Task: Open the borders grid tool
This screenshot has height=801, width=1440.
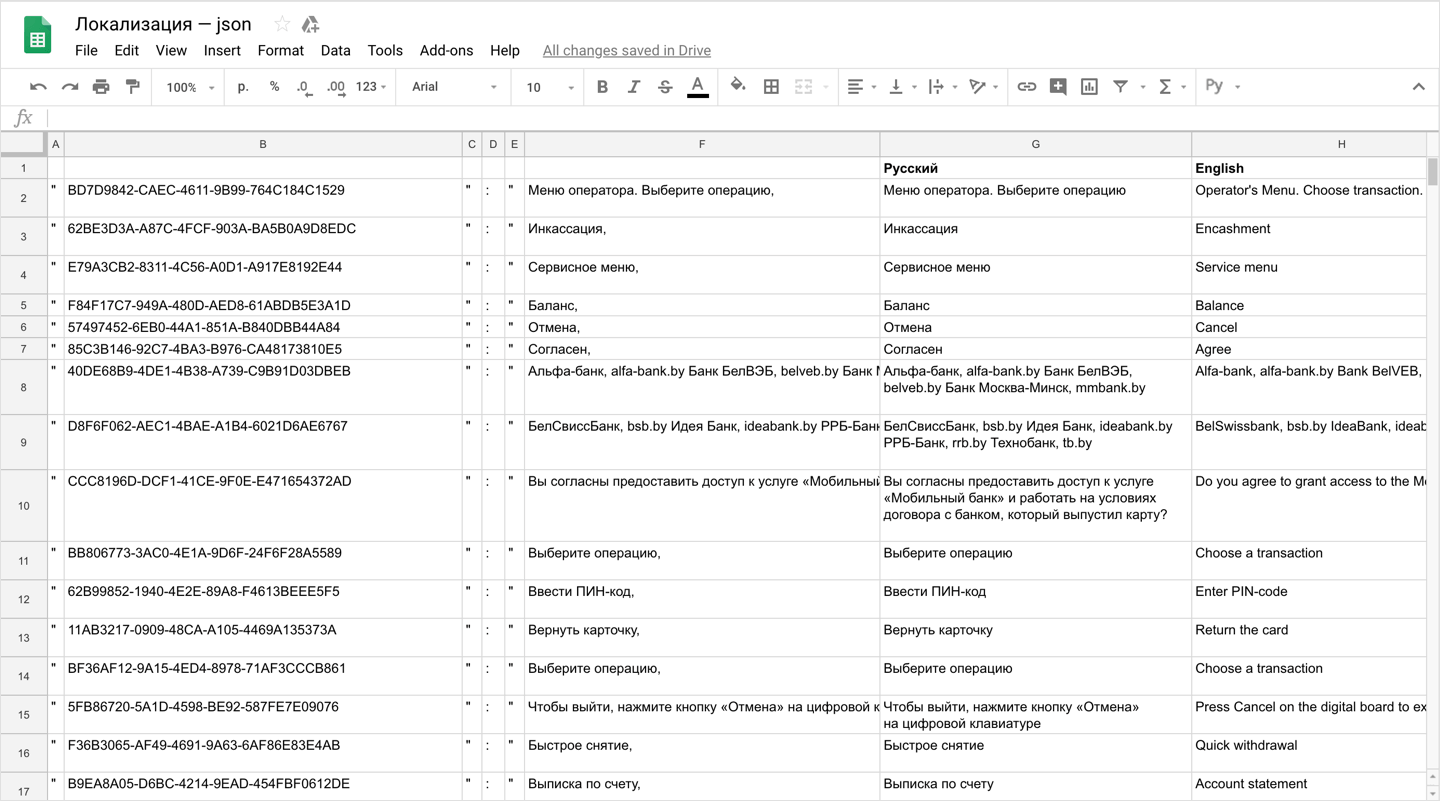Action: 771,87
